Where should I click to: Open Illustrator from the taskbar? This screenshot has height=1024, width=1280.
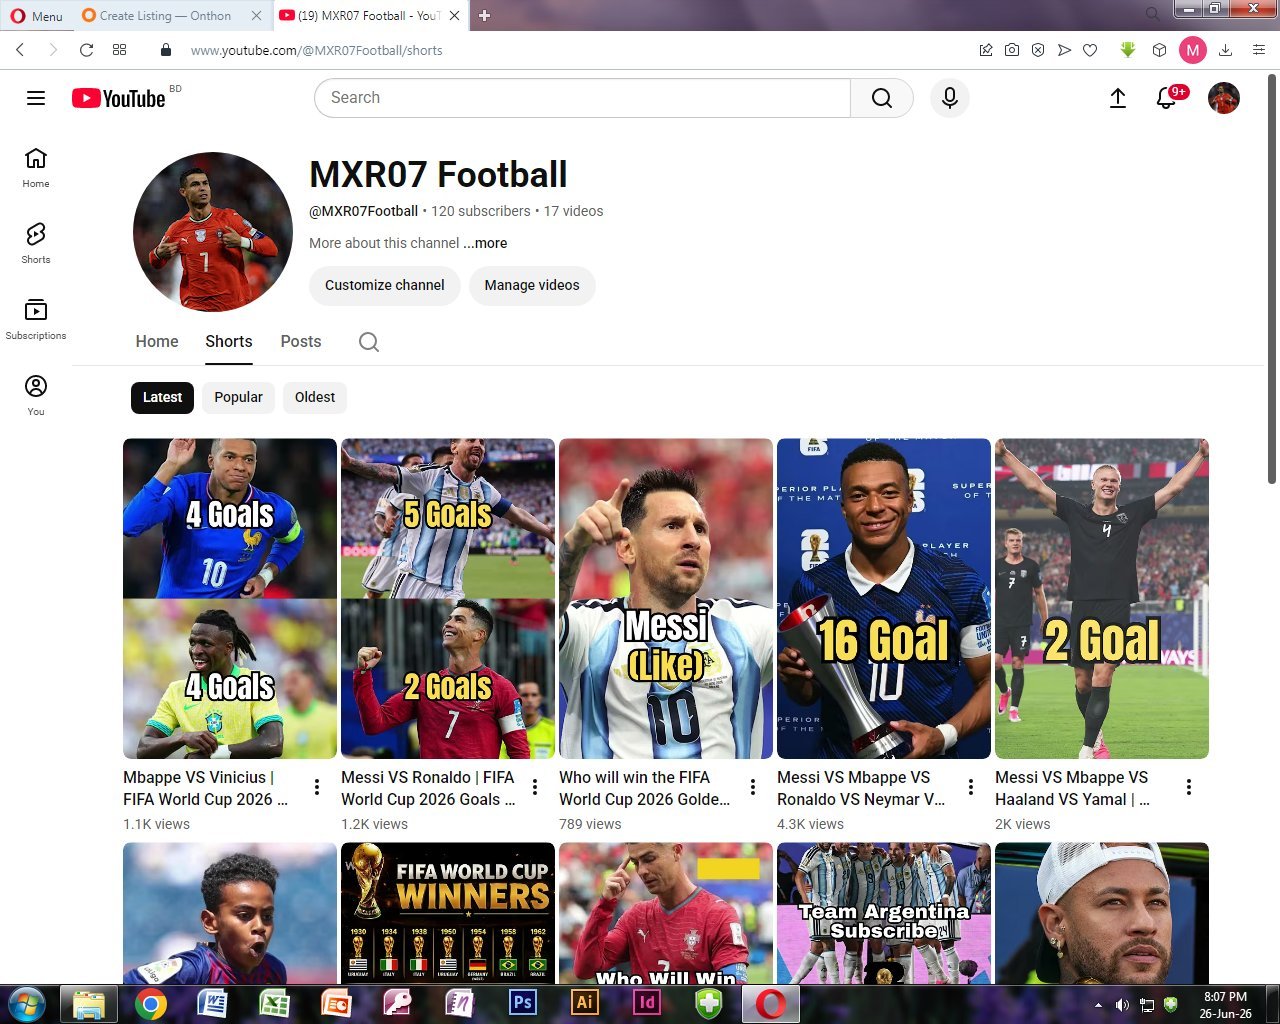click(584, 1003)
